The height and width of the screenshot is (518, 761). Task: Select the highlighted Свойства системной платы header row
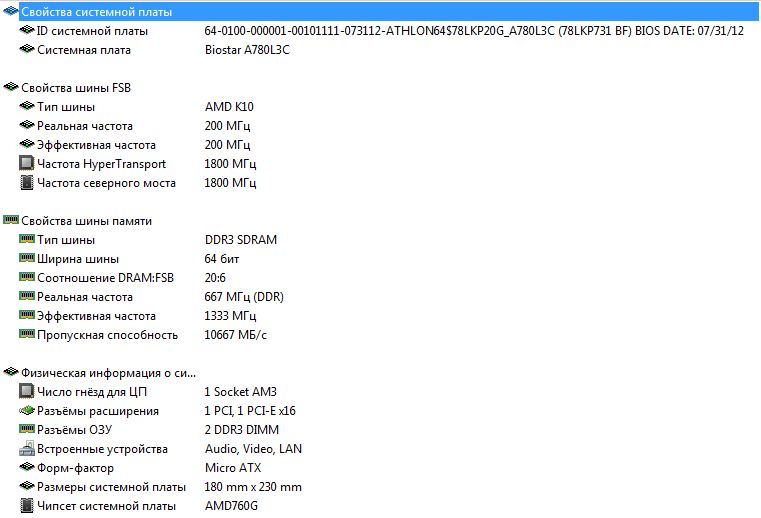[x=388, y=12]
